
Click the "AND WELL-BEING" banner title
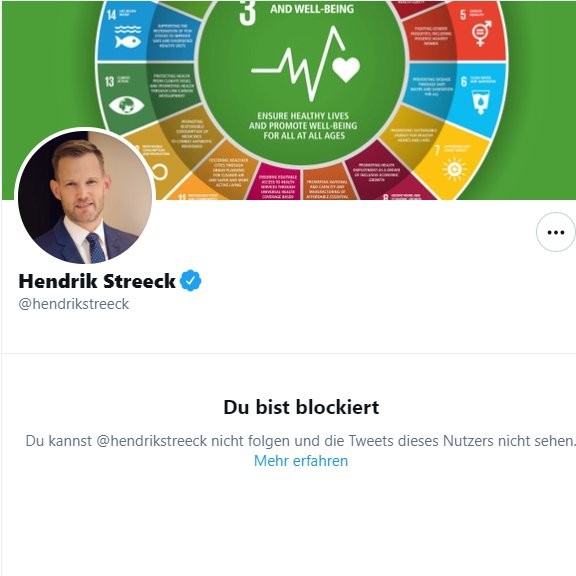312,9
